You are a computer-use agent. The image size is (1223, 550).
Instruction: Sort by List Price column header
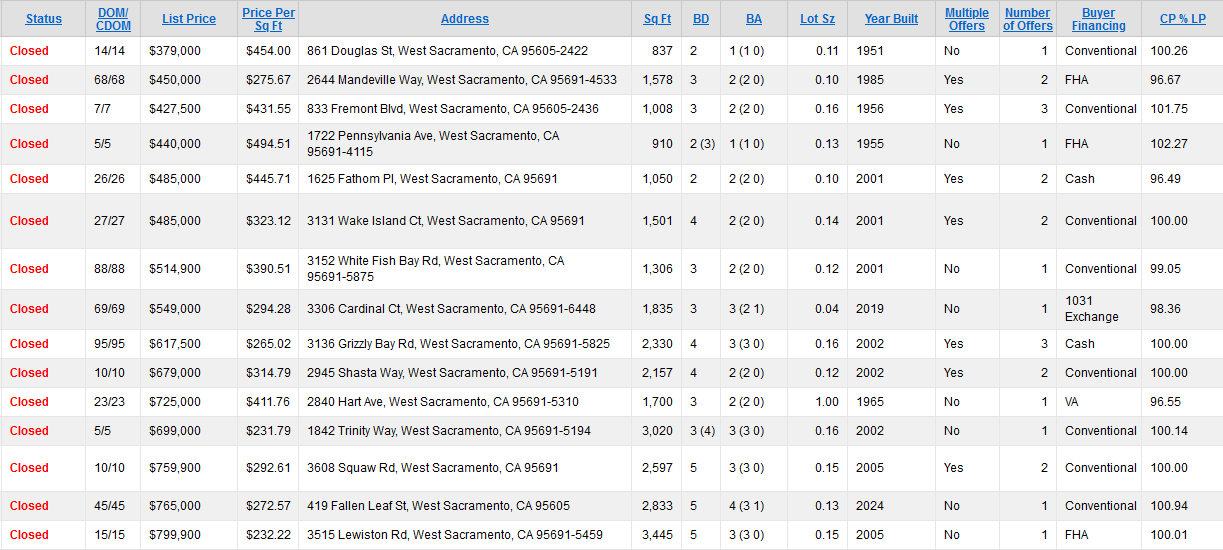[189, 19]
